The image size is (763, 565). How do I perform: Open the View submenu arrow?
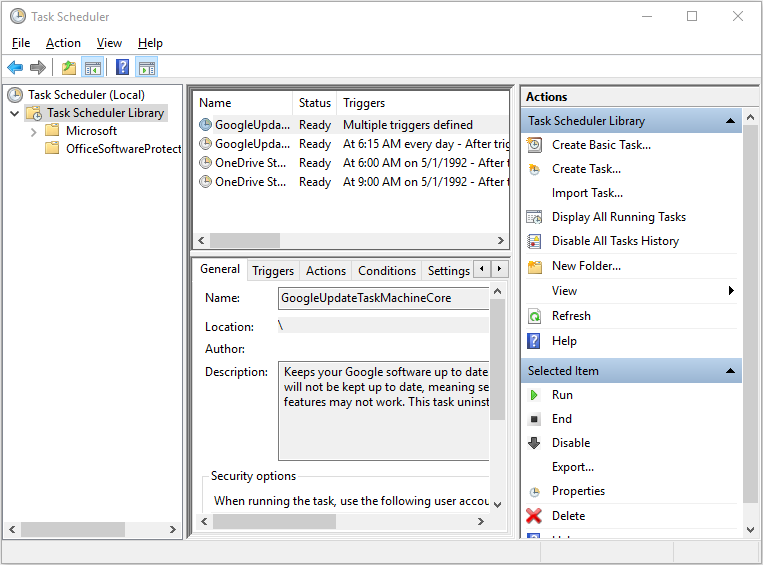click(x=731, y=291)
